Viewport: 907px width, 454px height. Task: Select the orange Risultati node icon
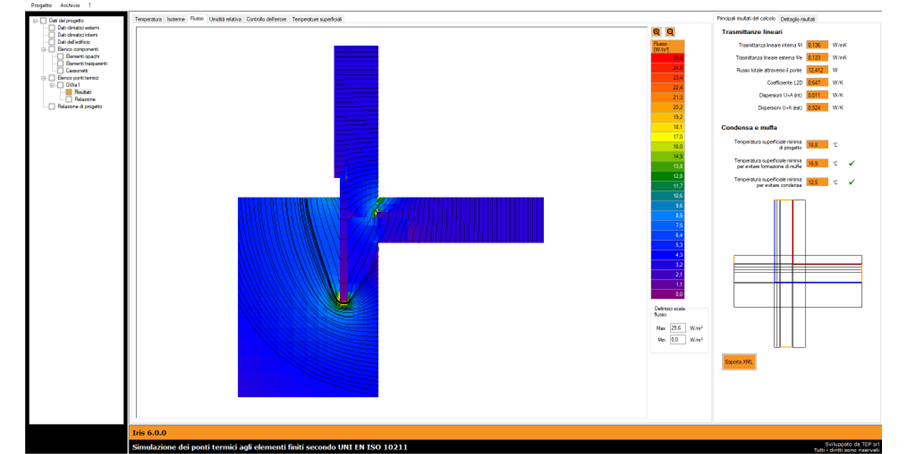click(x=69, y=92)
